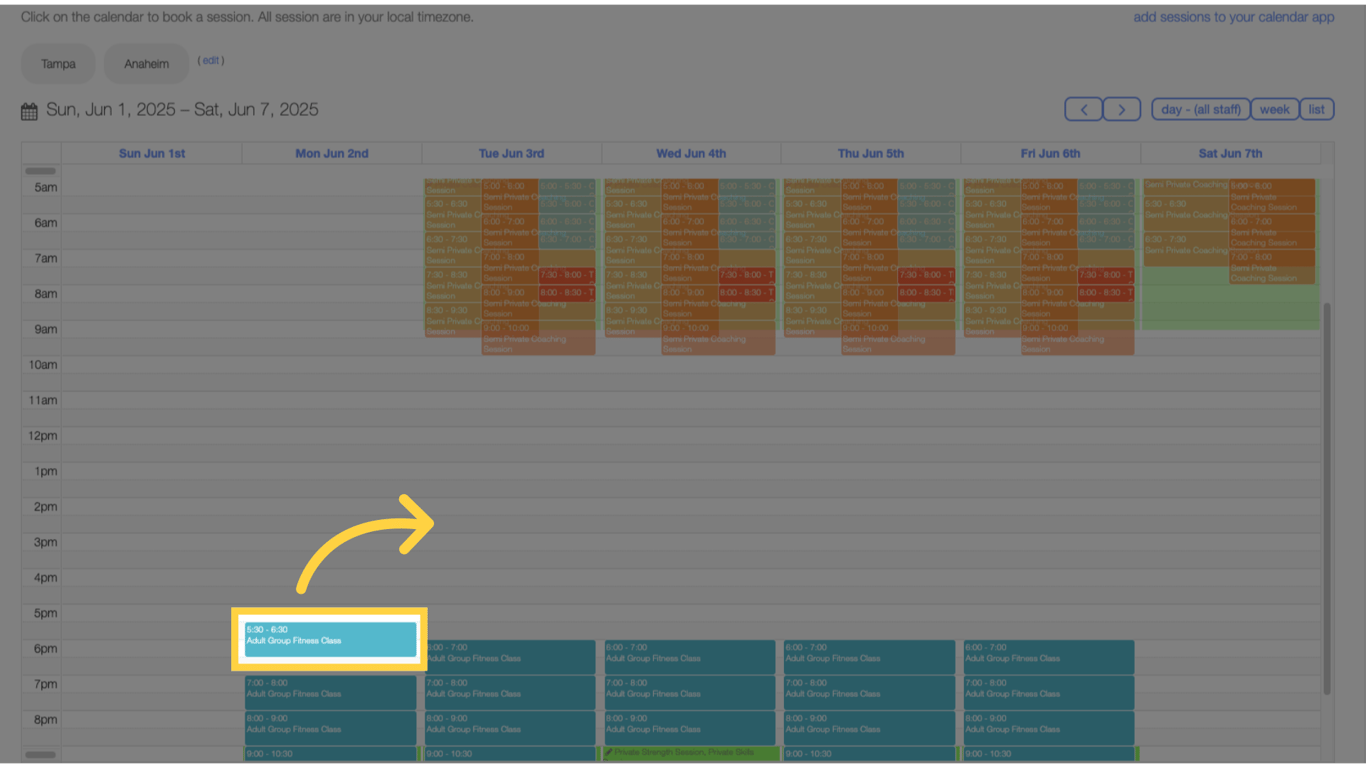Open add sessions to your calendar app link
The height and width of the screenshot is (768, 1366).
(1234, 17)
